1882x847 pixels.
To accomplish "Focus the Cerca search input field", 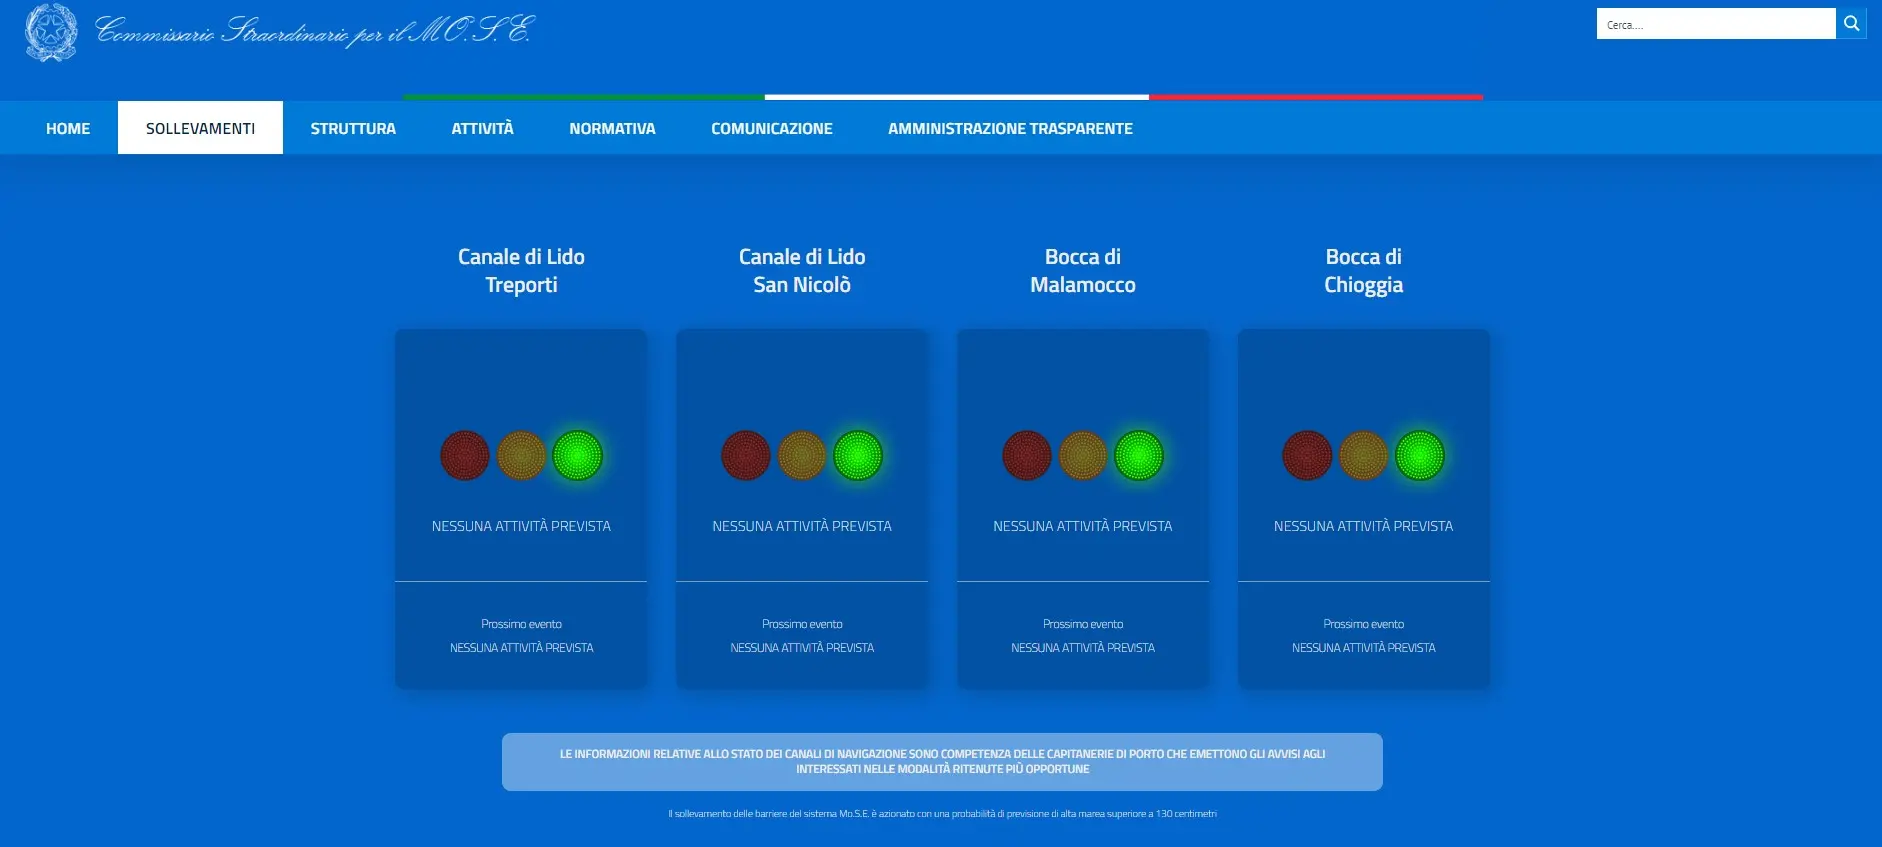I will coord(1716,24).
